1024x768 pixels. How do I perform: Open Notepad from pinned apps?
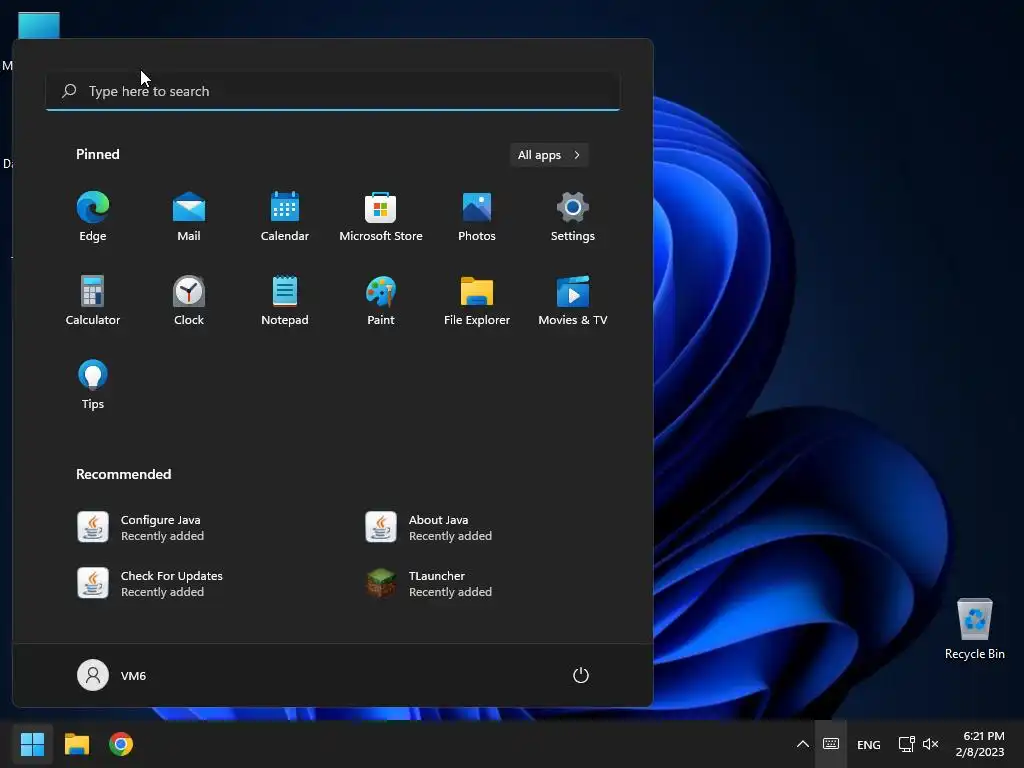[285, 301]
